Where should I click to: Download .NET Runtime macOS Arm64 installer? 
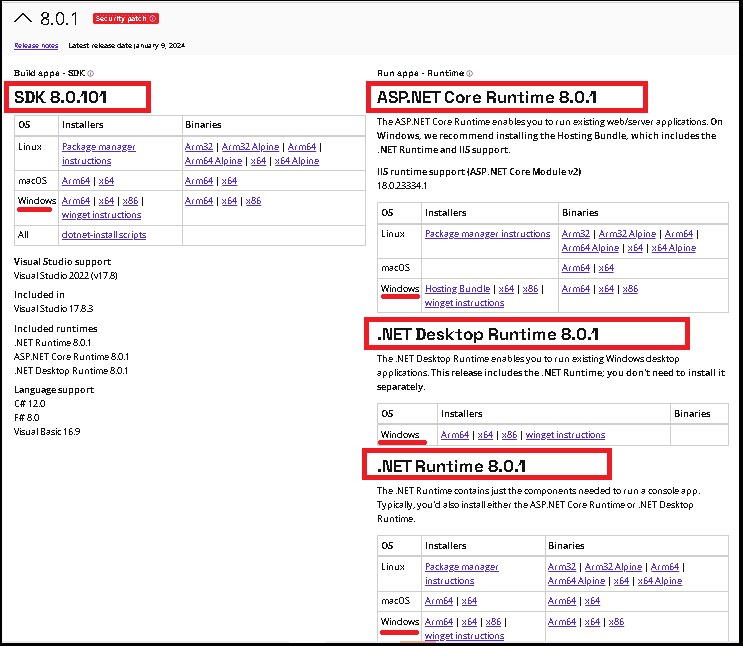(439, 601)
